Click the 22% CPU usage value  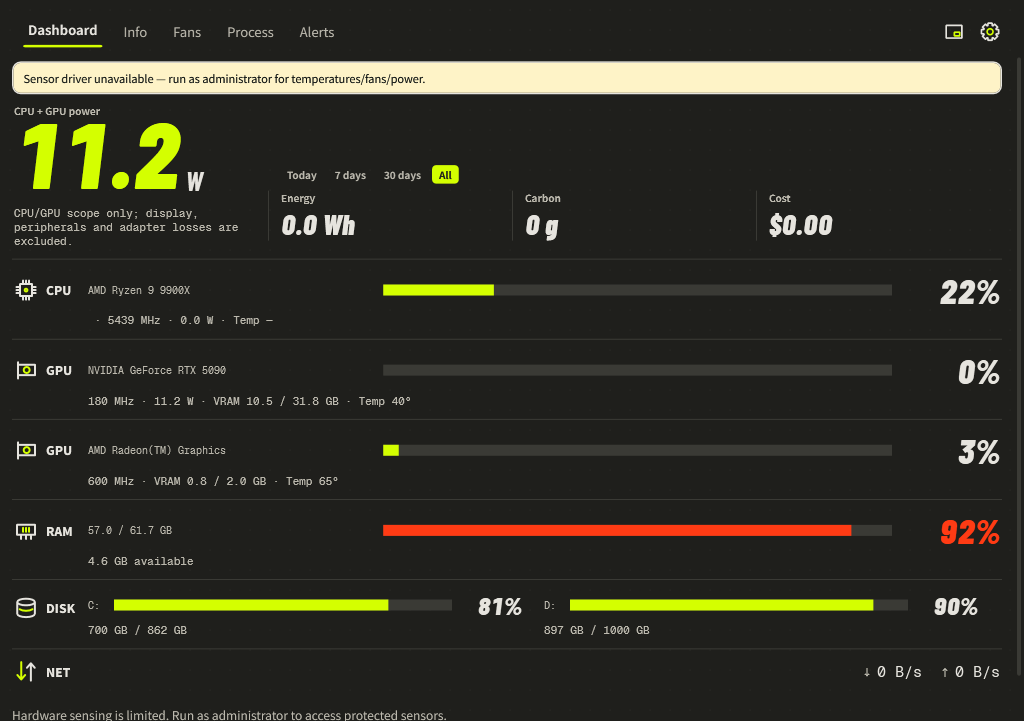coord(970,293)
